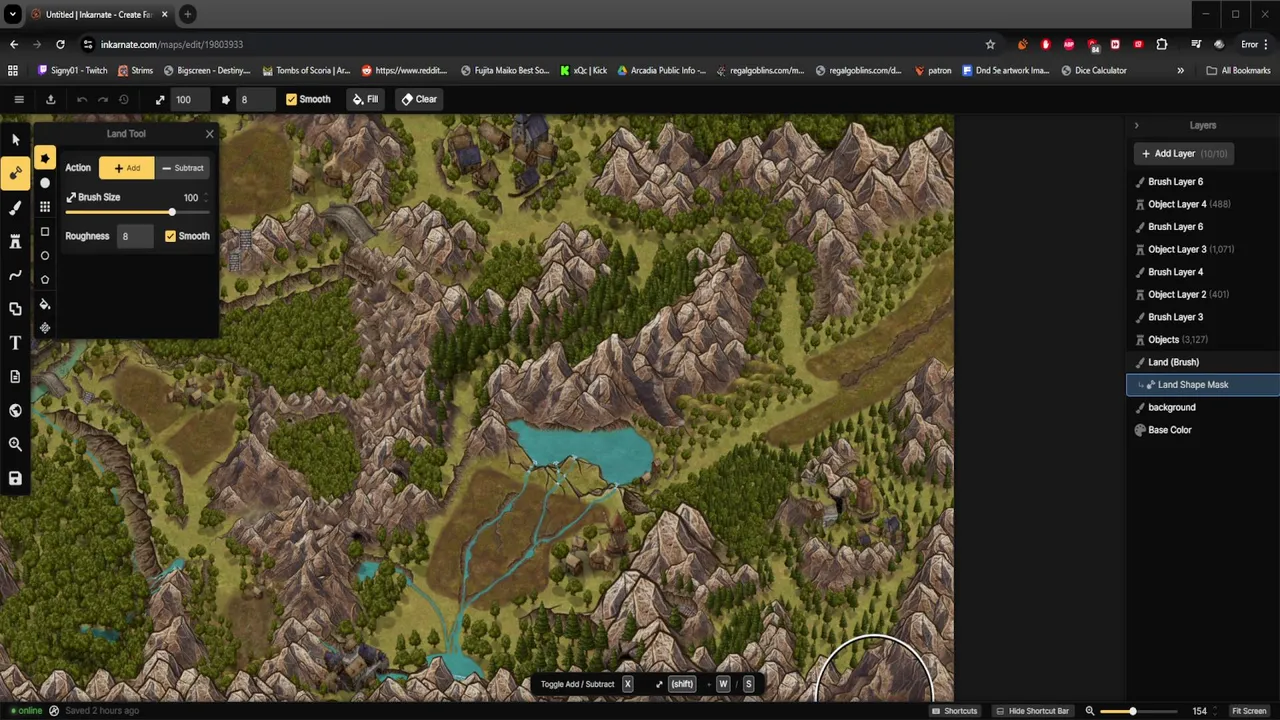The height and width of the screenshot is (720, 1280).
Task: Click the zoom level slider handle
Action: [x=1133, y=711]
